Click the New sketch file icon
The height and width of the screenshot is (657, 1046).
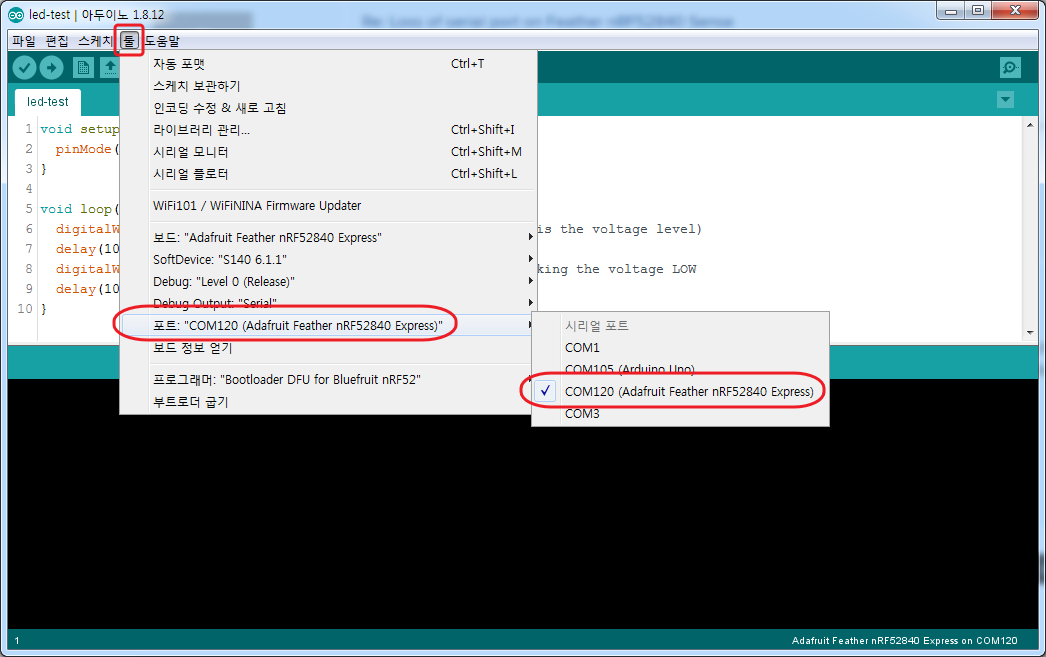tap(83, 67)
